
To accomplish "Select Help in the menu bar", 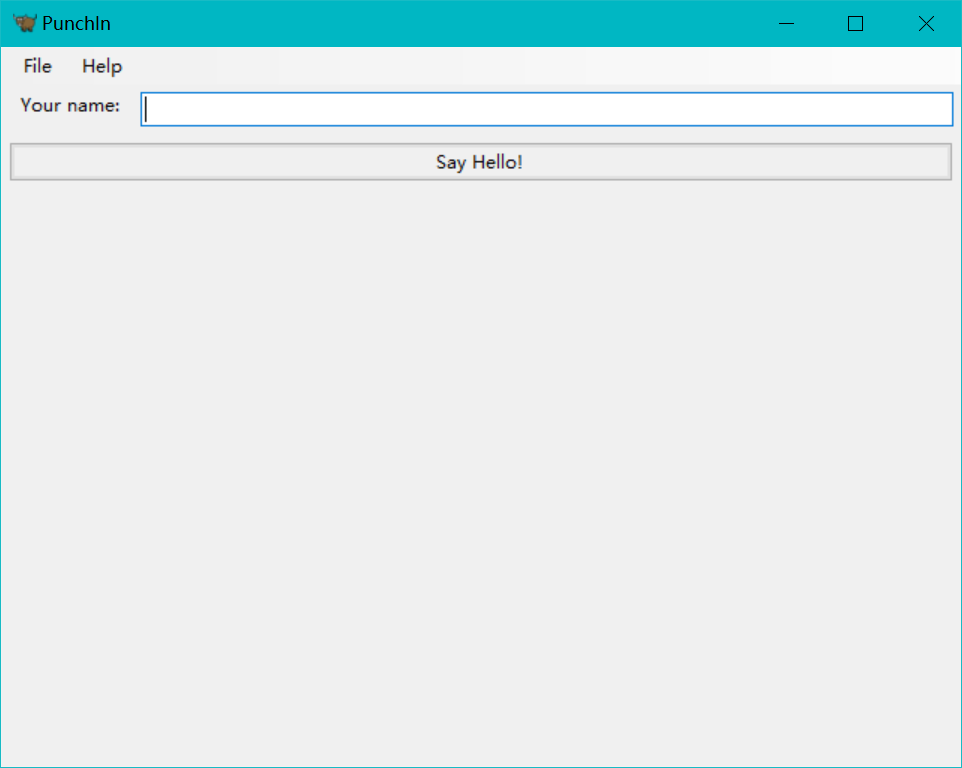I will tap(102, 67).
